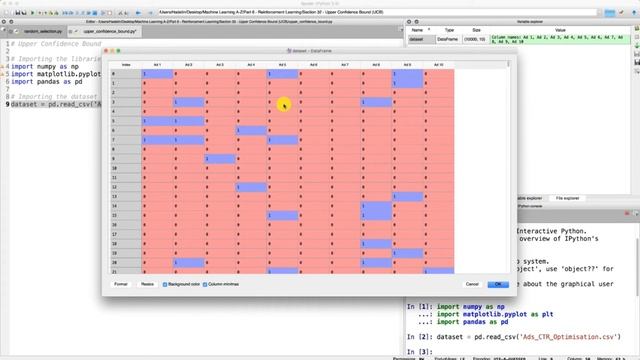Click save data icon in Variable explorer sidebar
Viewport: 640px width, 360px height.
point(637,62)
